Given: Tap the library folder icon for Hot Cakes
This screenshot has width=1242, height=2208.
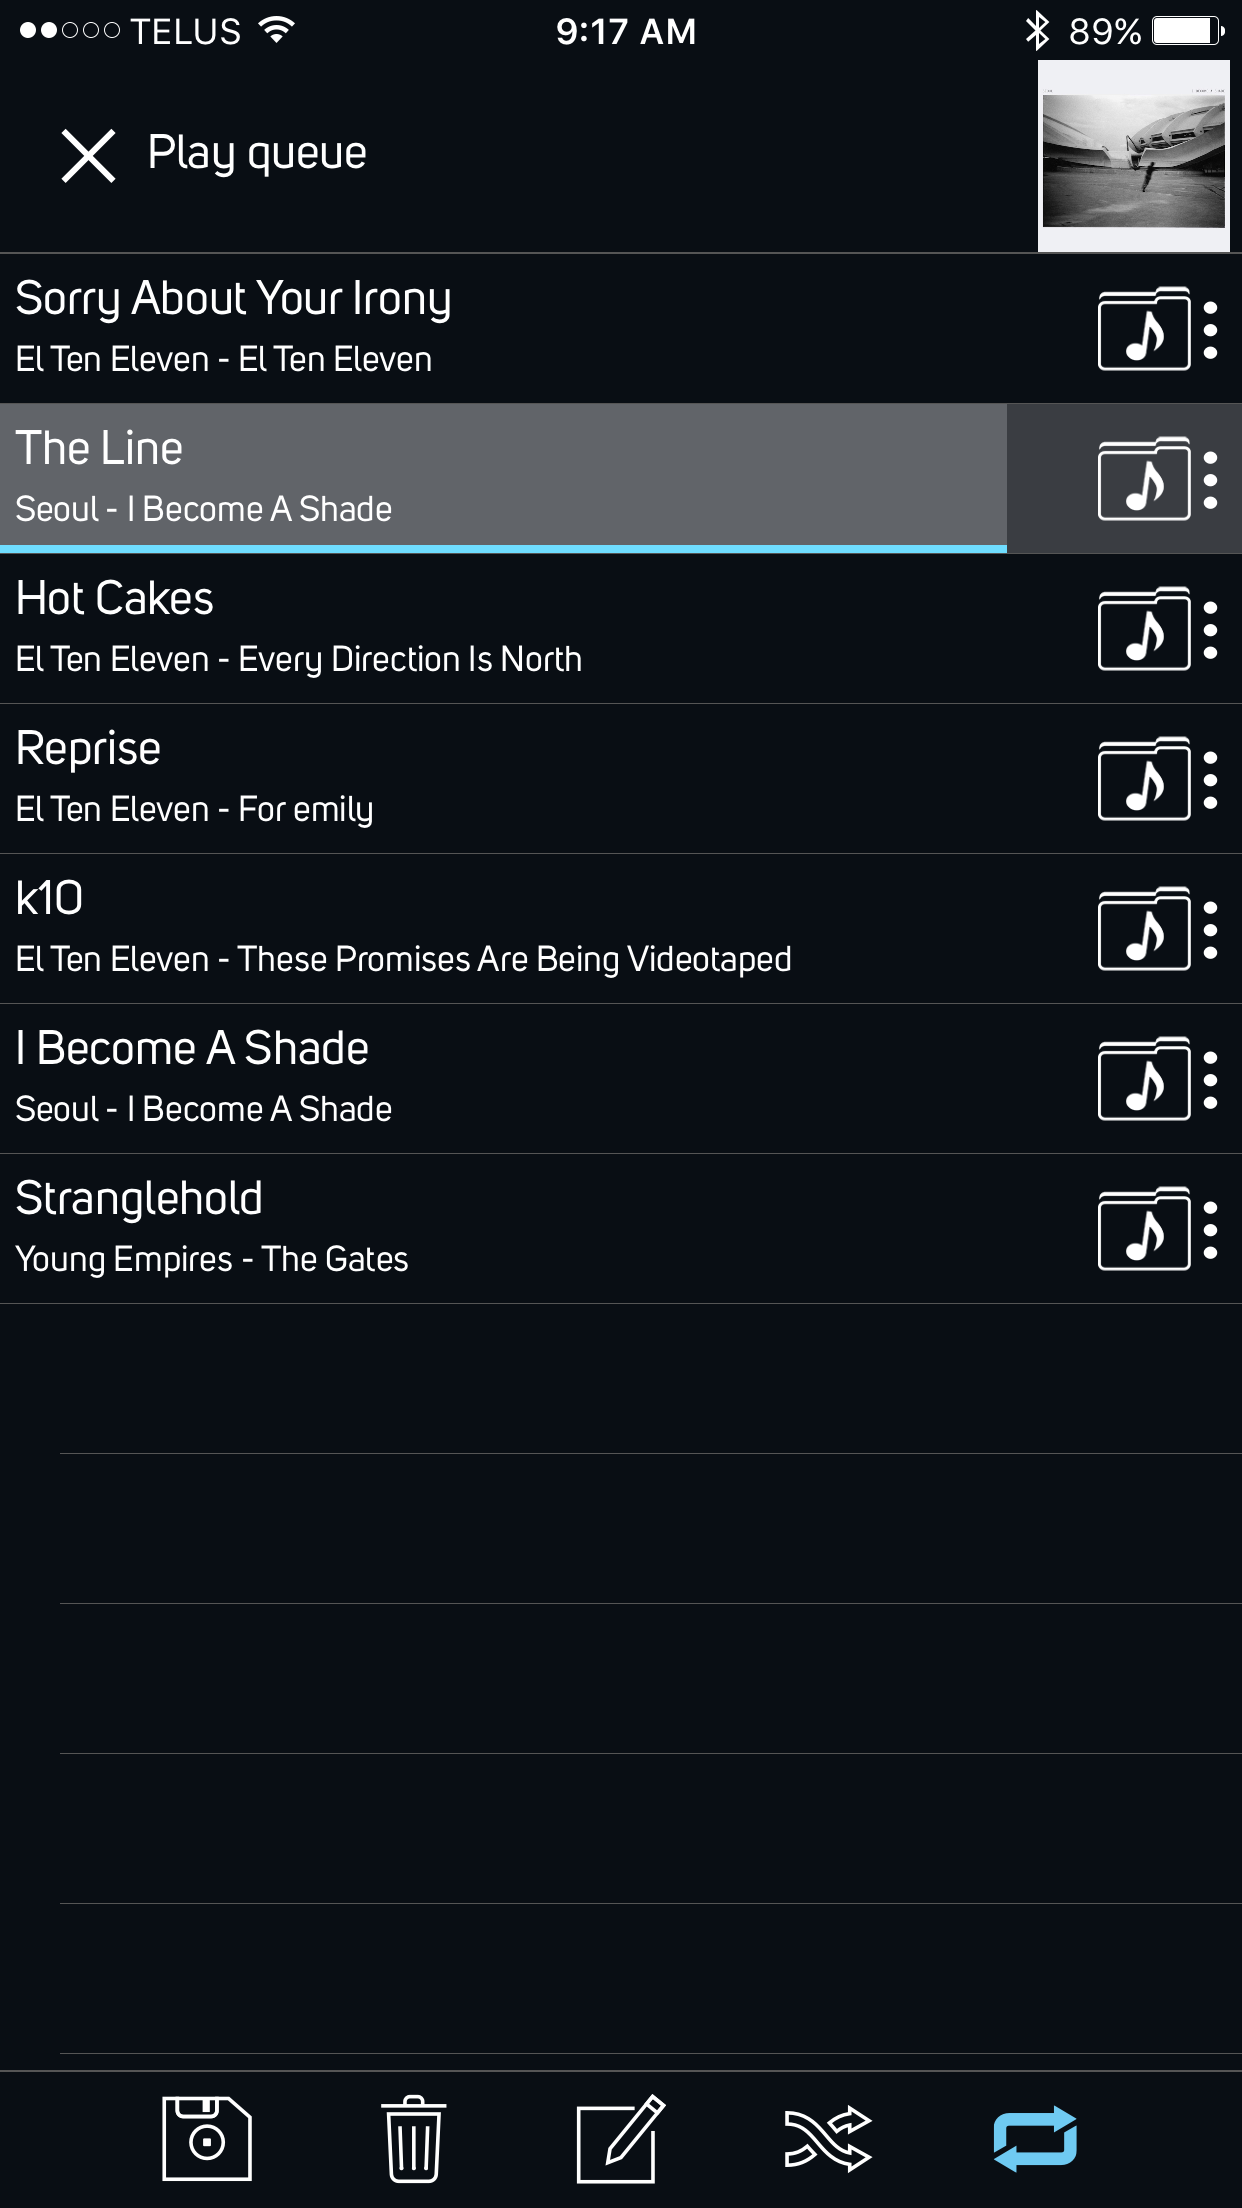Looking at the screenshot, I should pos(1144,629).
